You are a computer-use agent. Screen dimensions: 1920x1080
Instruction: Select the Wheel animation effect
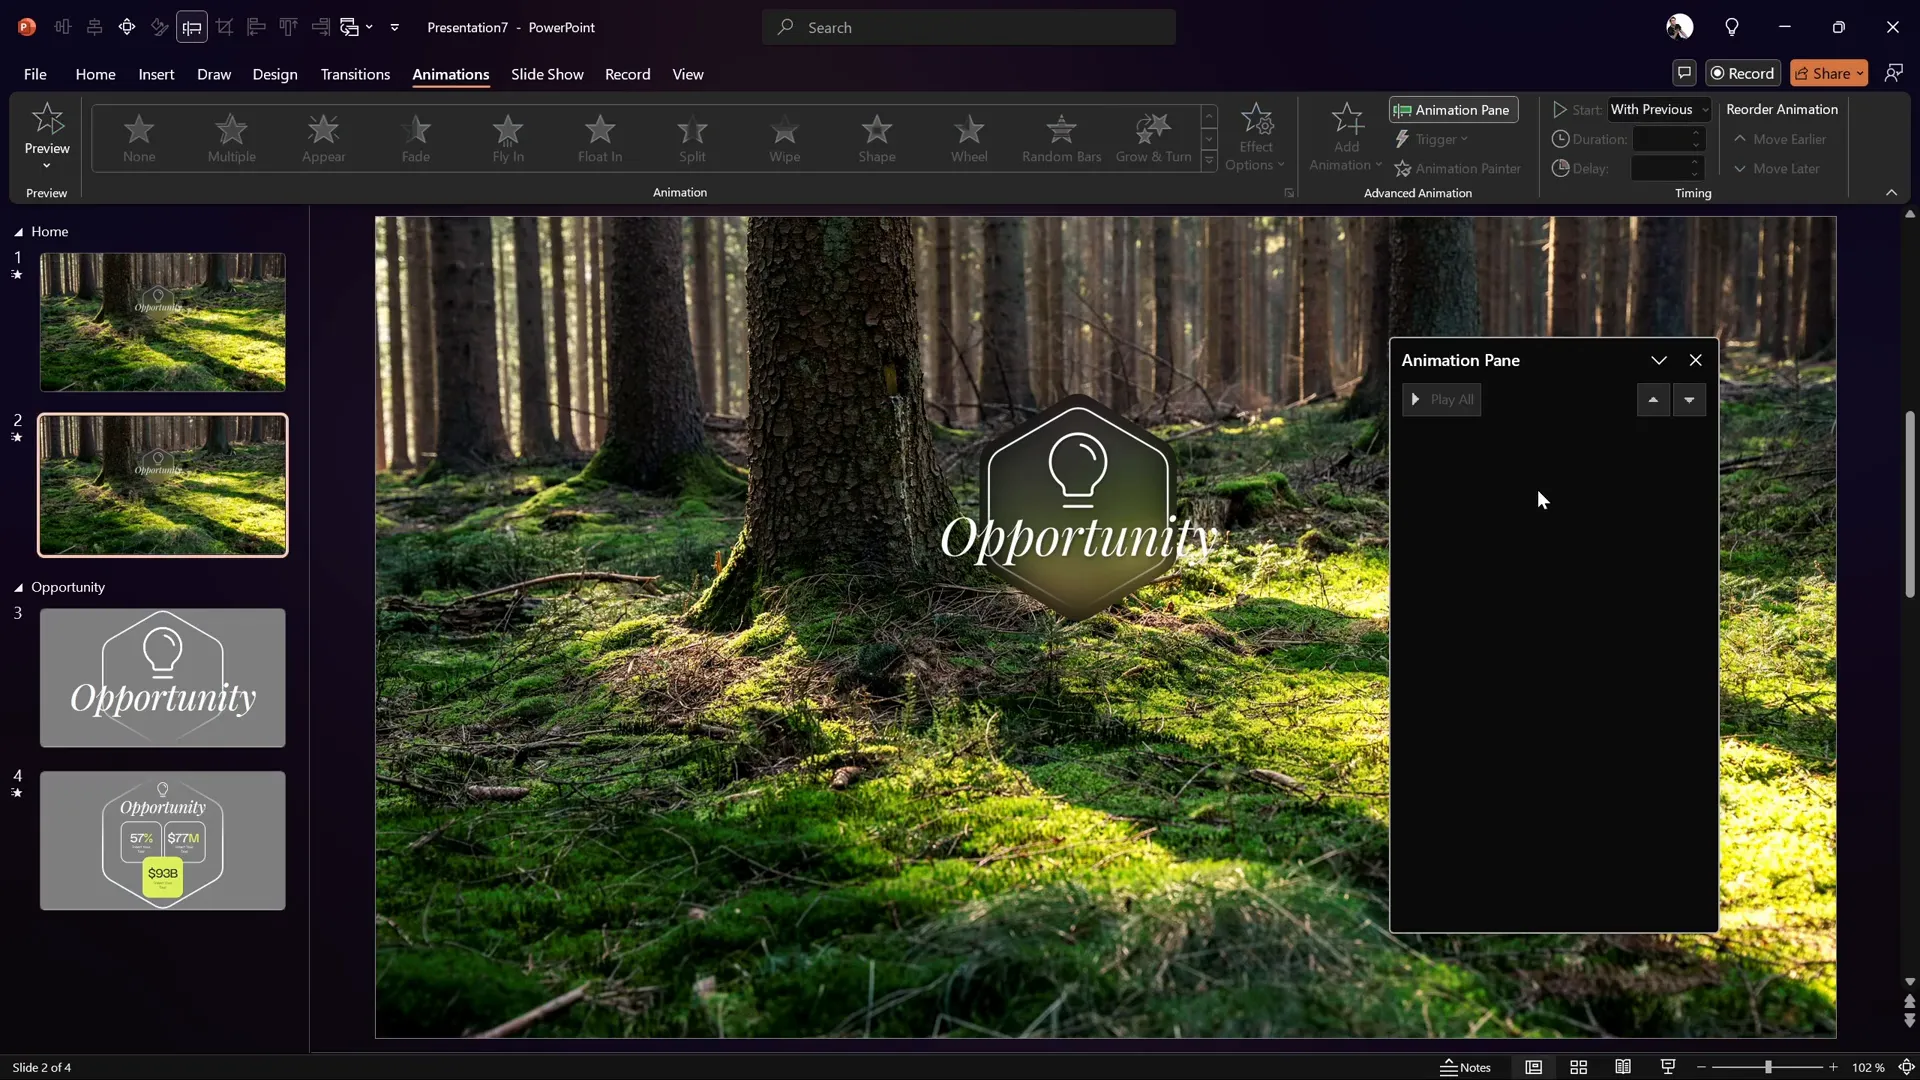point(969,138)
